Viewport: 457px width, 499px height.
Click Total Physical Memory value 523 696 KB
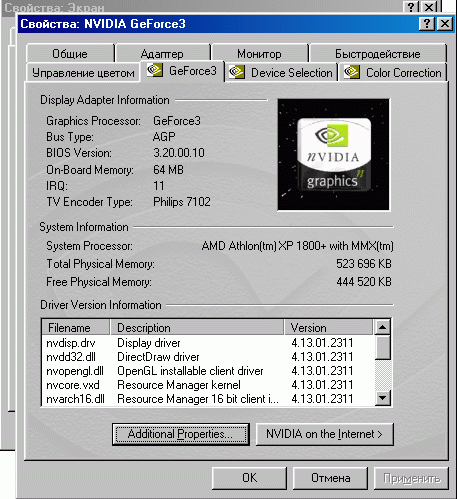(364, 264)
